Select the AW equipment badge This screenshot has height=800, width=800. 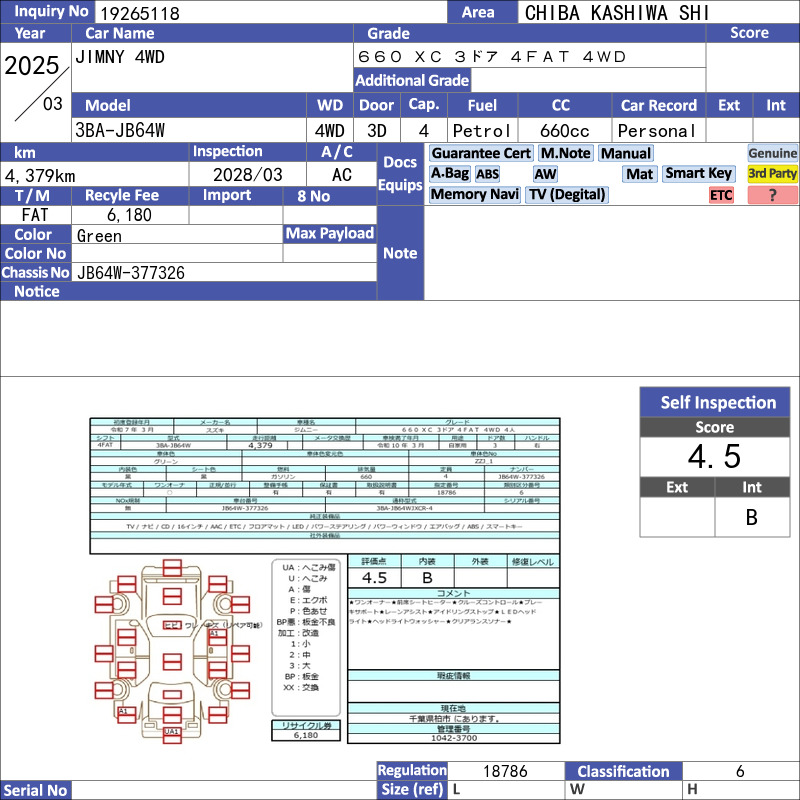click(x=545, y=174)
